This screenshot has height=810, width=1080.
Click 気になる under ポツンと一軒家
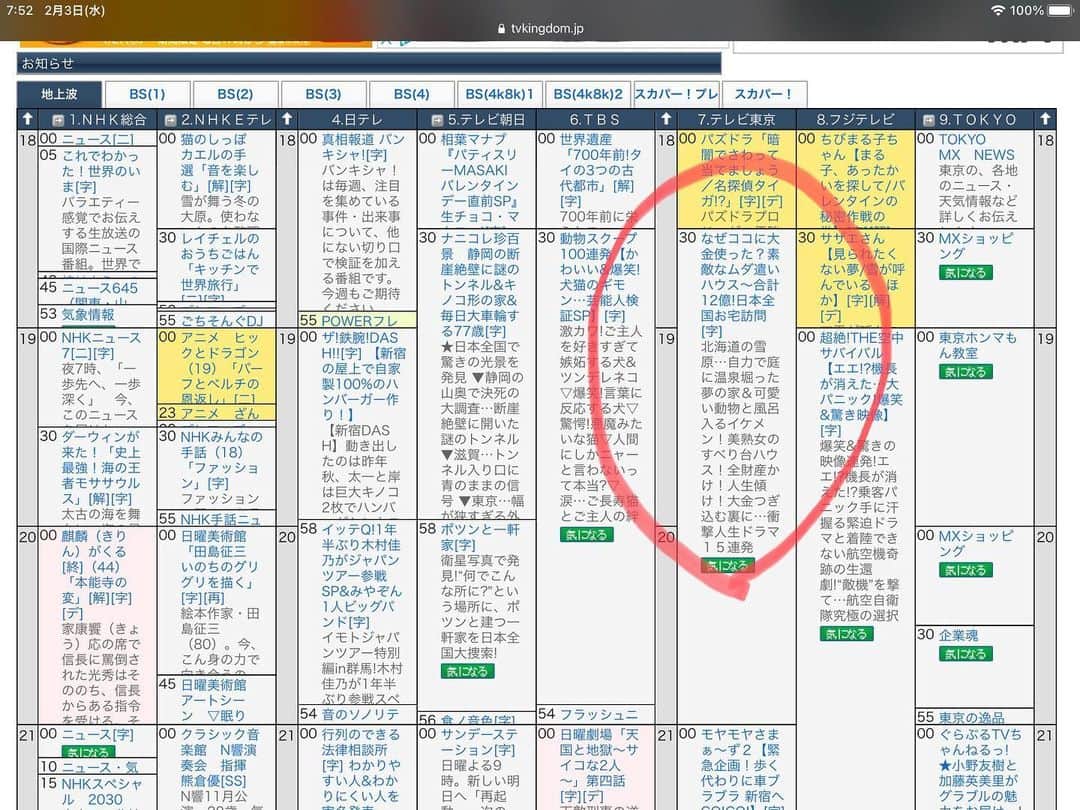point(468,671)
